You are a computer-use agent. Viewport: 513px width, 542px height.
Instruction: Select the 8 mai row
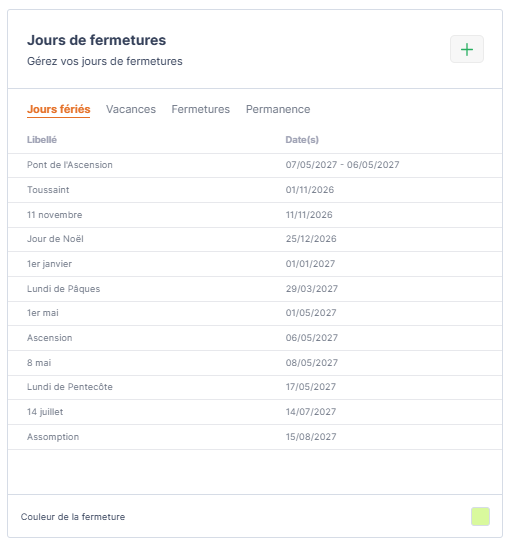(255, 363)
